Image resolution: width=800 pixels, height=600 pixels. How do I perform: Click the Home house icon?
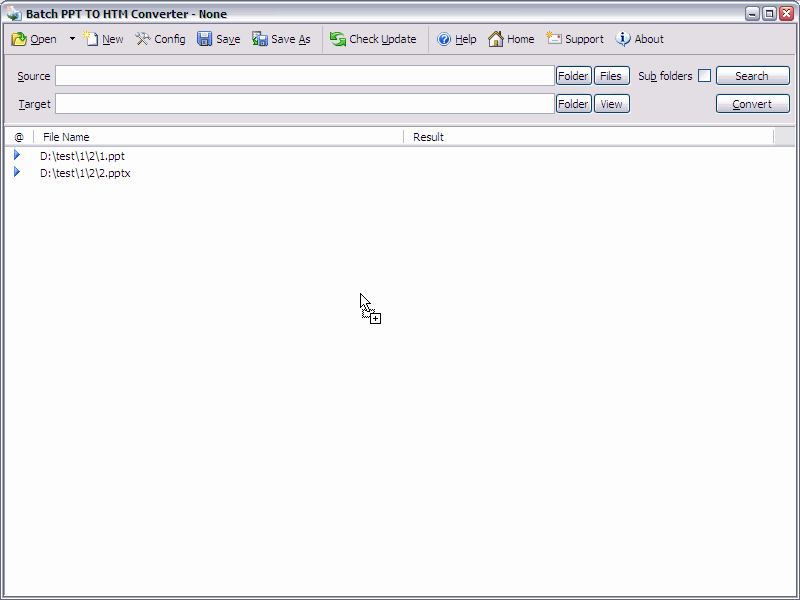[x=495, y=39]
